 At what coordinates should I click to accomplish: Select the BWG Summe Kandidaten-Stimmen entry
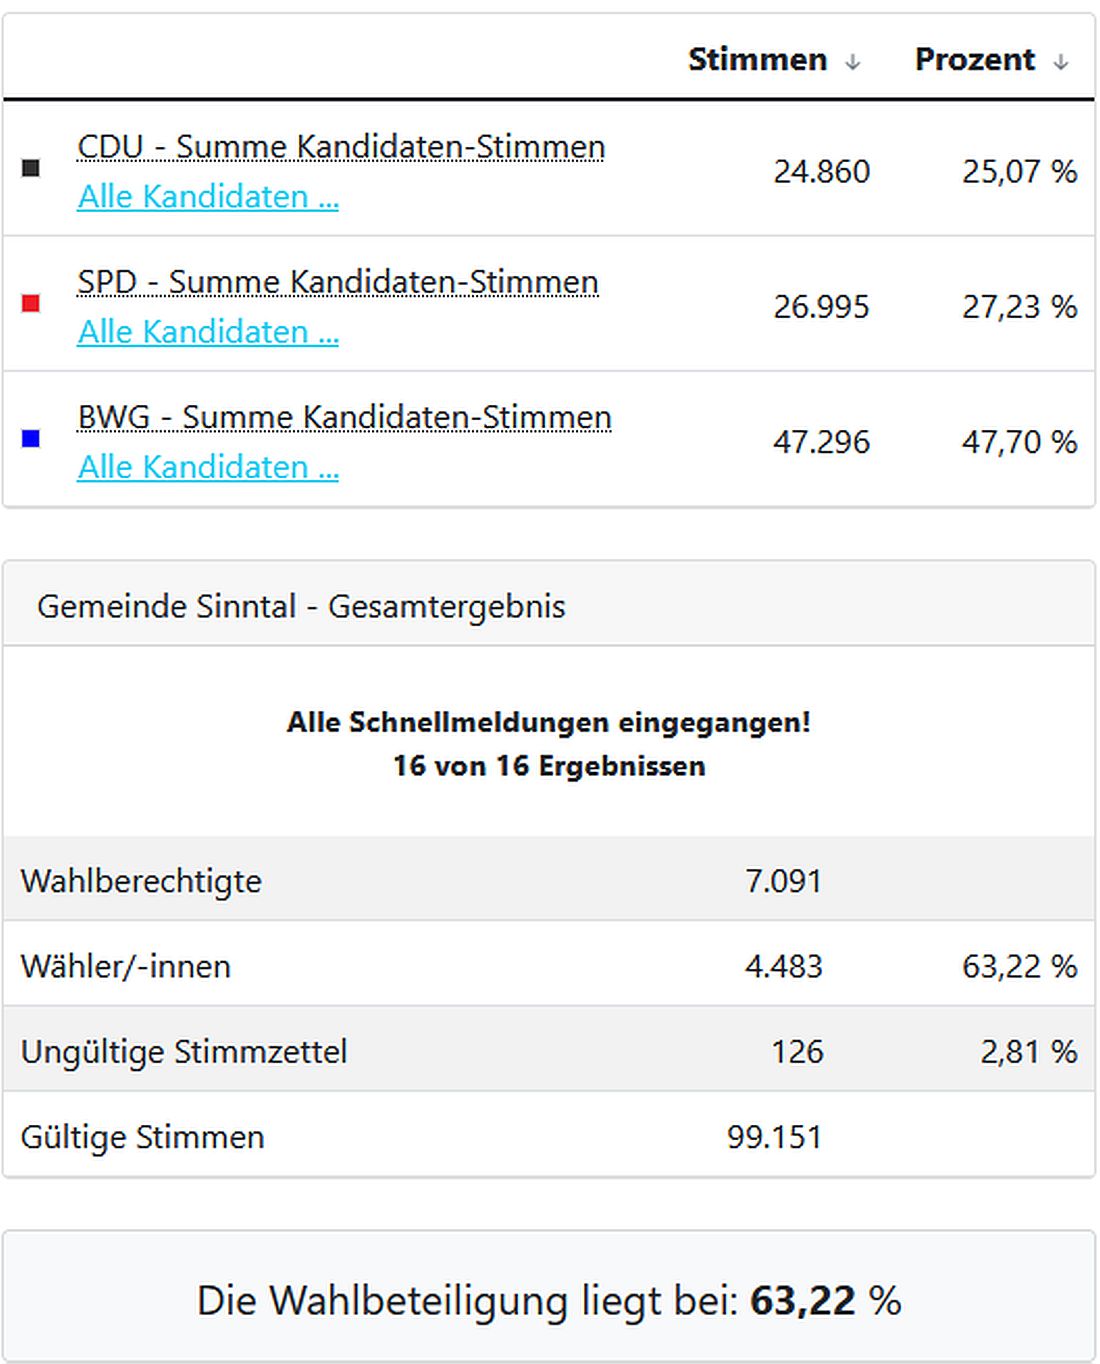click(x=345, y=417)
